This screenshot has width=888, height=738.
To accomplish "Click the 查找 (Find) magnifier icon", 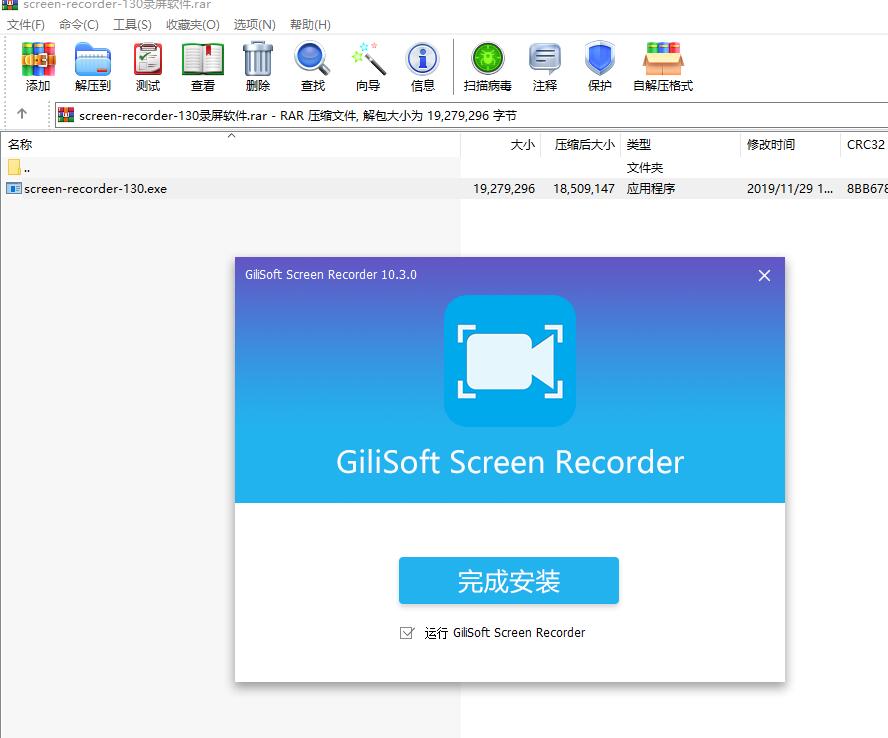I will (313, 59).
